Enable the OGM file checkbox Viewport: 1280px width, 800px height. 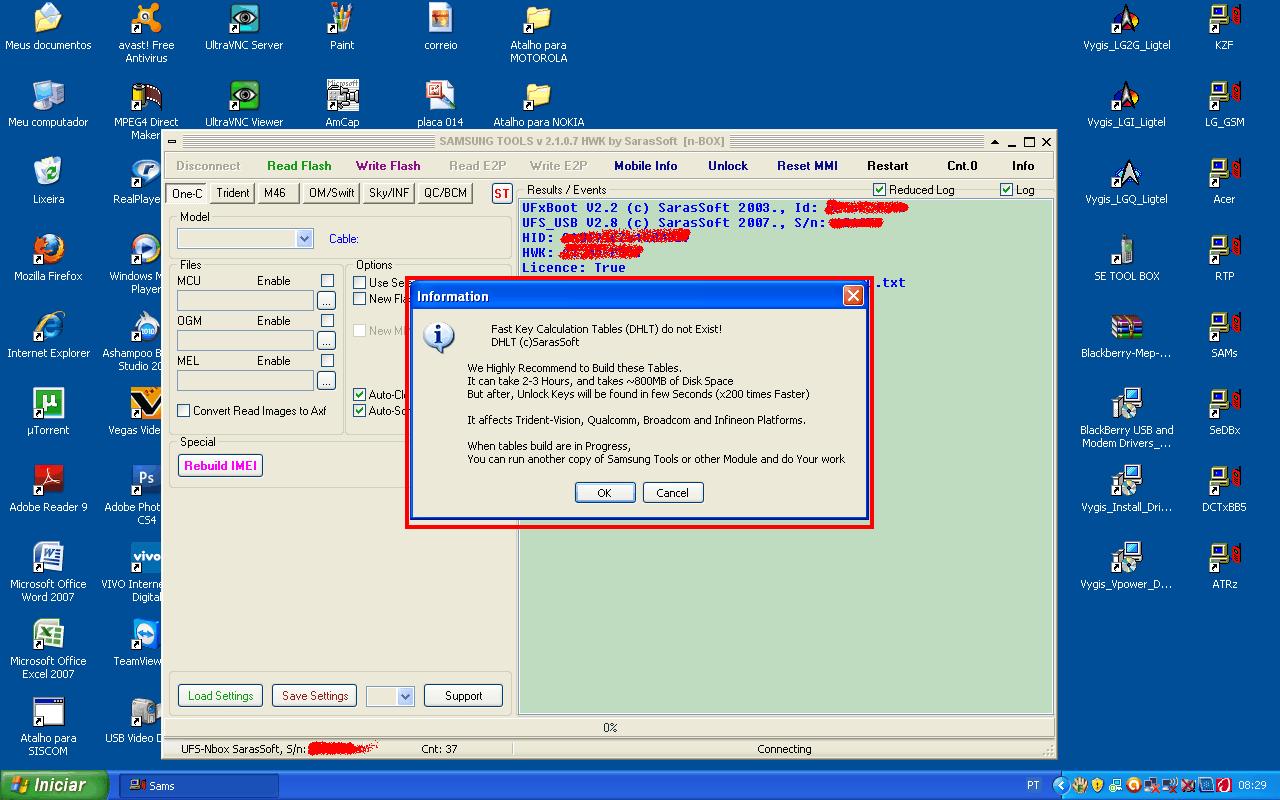tap(327, 321)
